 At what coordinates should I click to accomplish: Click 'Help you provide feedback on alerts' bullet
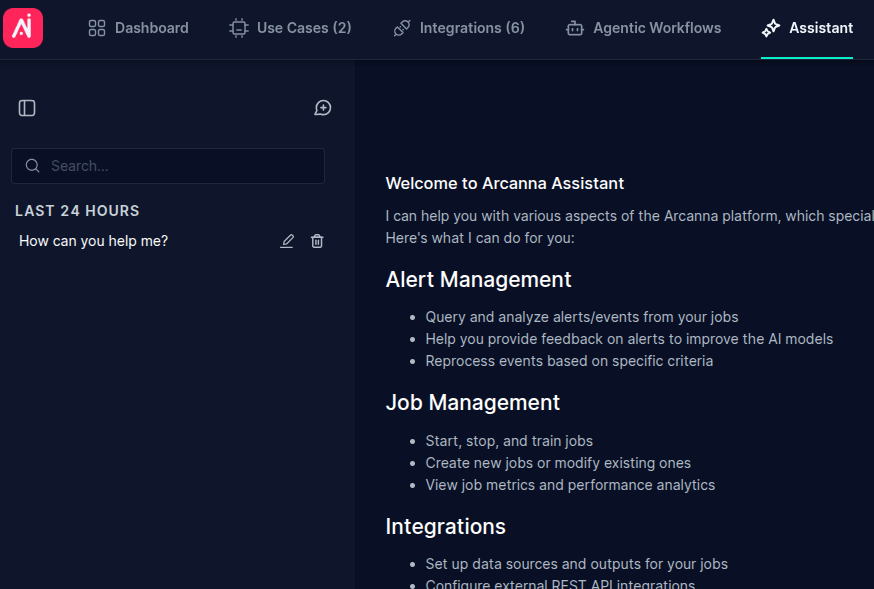click(x=629, y=339)
